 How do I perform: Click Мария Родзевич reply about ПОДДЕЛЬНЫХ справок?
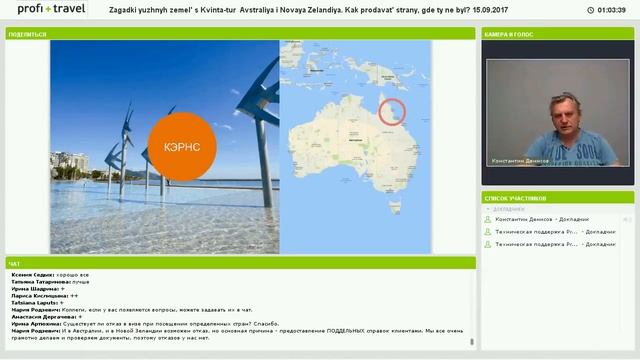[x=238, y=334]
